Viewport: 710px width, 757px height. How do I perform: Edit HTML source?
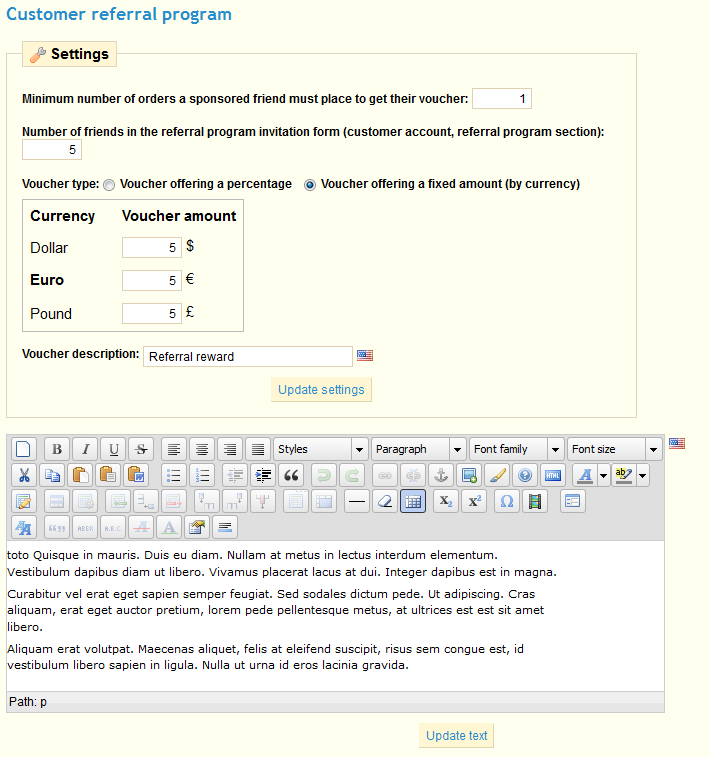pos(553,476)
